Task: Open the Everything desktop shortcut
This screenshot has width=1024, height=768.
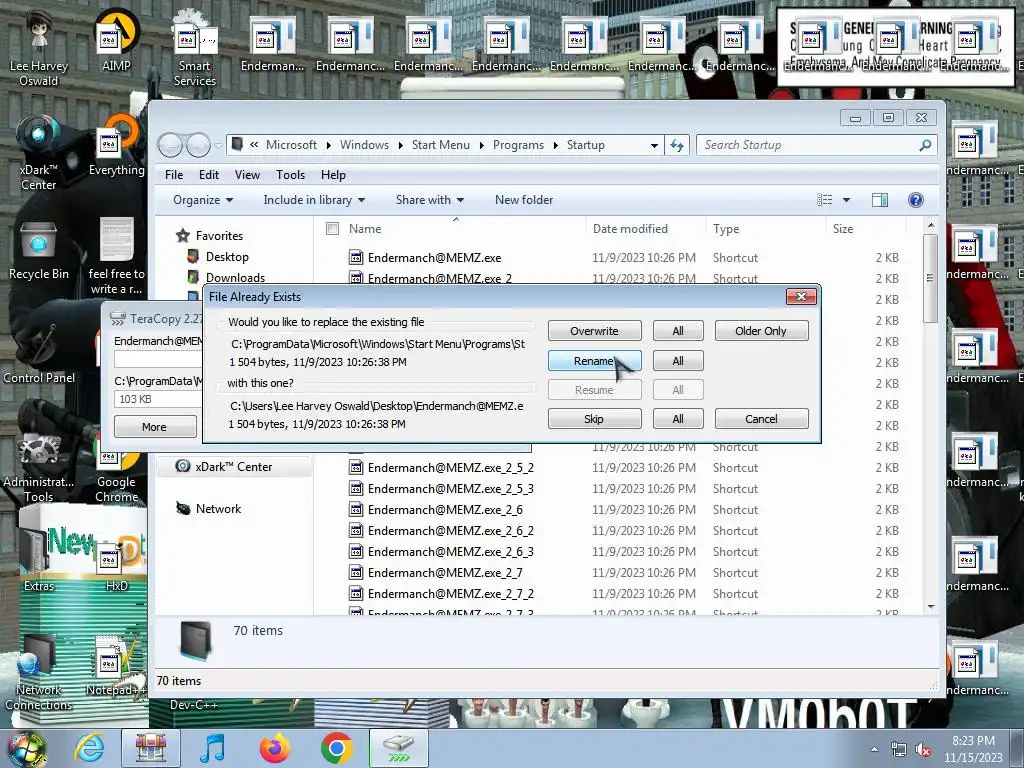Action: point(116,145)
